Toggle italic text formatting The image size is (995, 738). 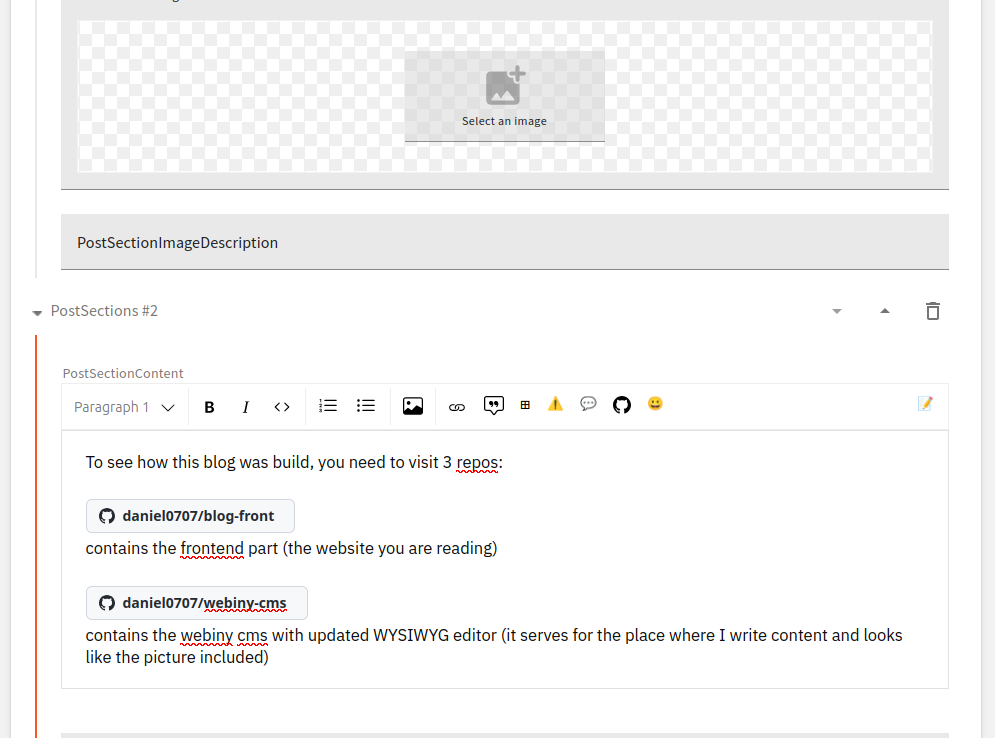[x=245, y=406]
